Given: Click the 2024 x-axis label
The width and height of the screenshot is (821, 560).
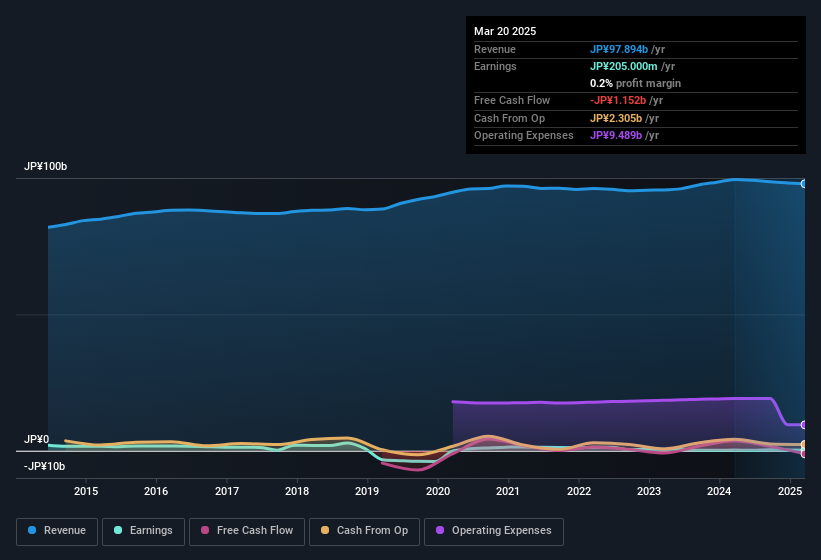Looking at the screenshot, I should (719, 491).
